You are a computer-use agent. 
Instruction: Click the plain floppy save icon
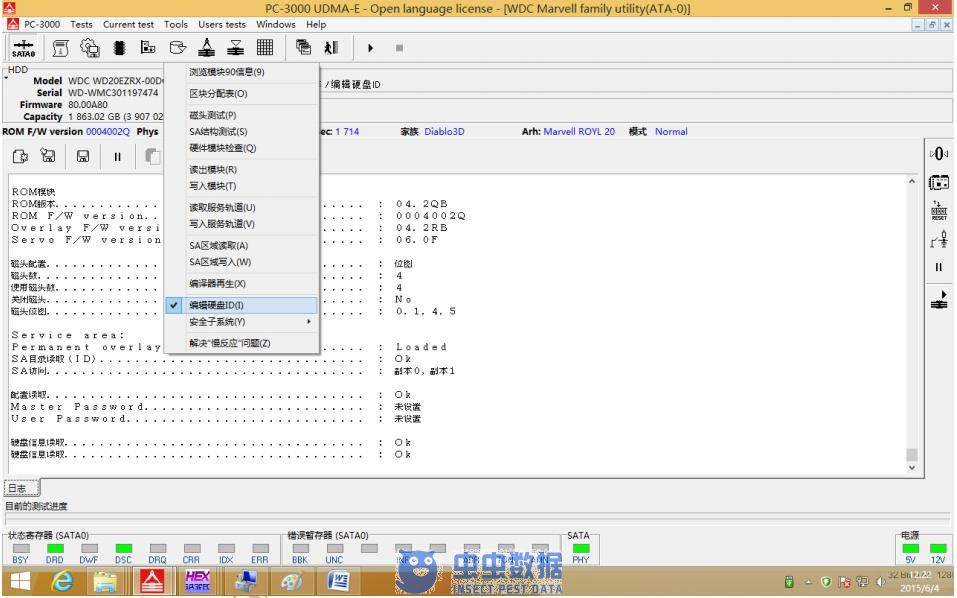click(83, 156)
